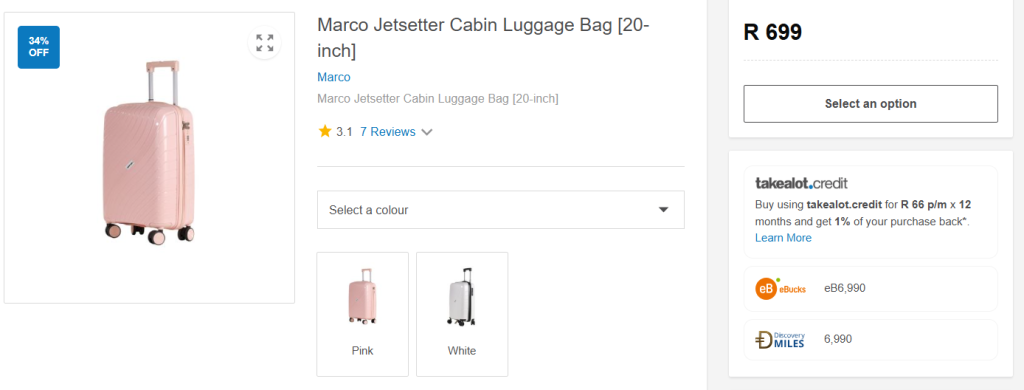Click the 6,990 Discovery Miles row

coord(871,340)
